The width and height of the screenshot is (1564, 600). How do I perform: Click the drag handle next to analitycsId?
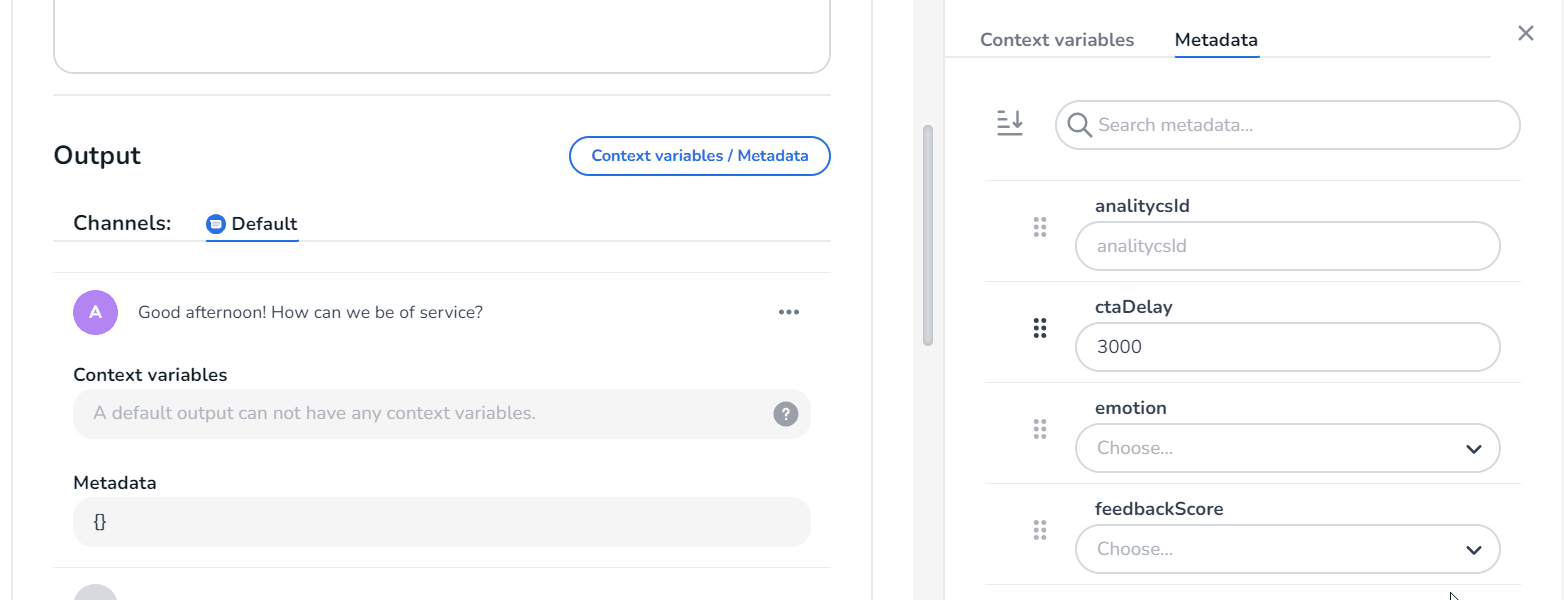[1040, 227]
